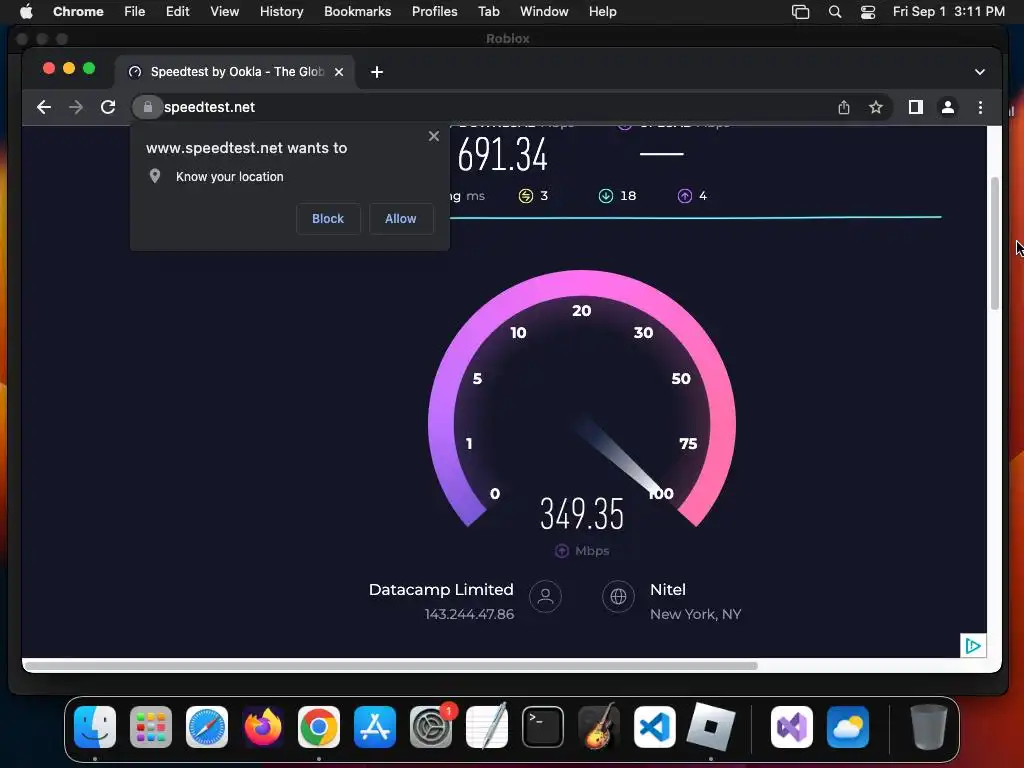Bookmark this tab with the star
This screenshot has width=1024, height=768.
pyautogui.click(x=876, y=107)
